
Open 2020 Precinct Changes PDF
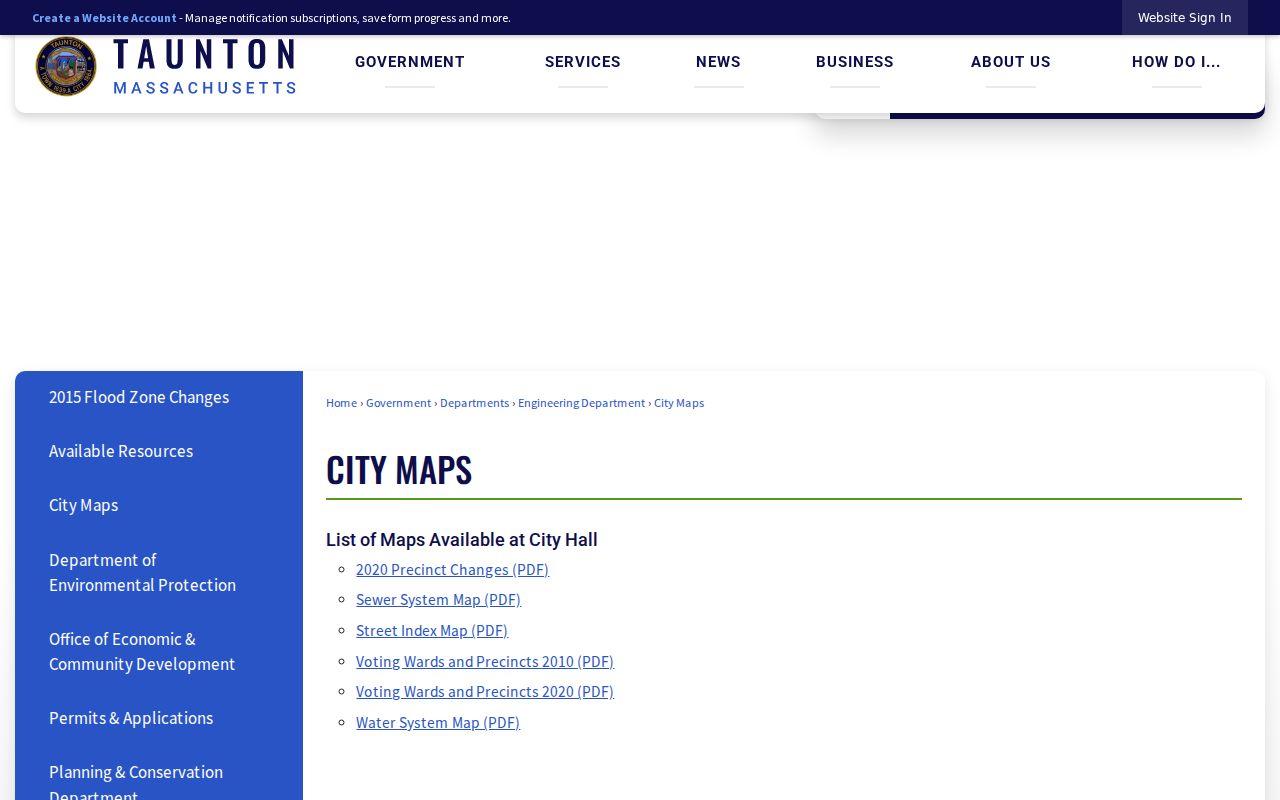click(x=452, y=570)
